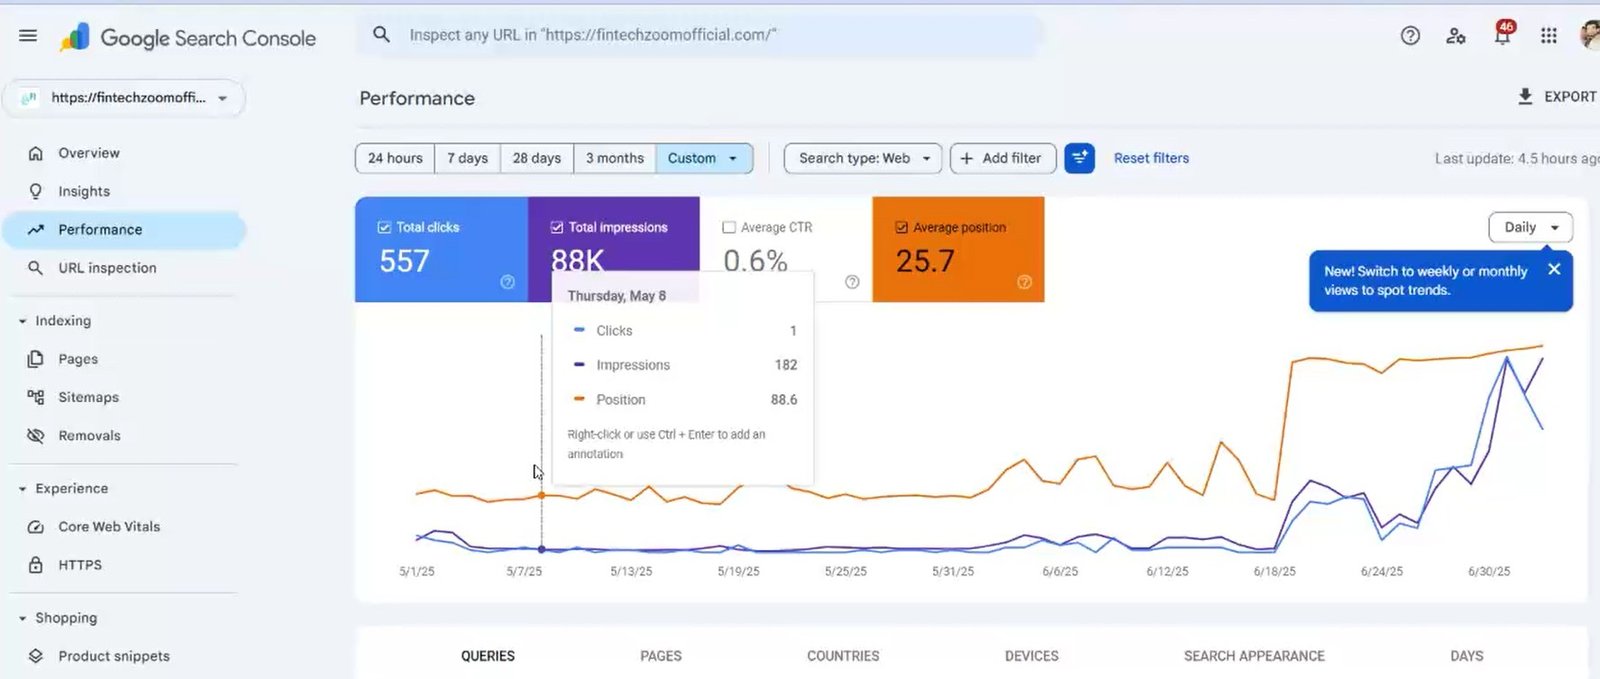Viewport: 1600px width, 679px height.
Task: Open the account profile avatar
Action: [x=1590, y=35]
